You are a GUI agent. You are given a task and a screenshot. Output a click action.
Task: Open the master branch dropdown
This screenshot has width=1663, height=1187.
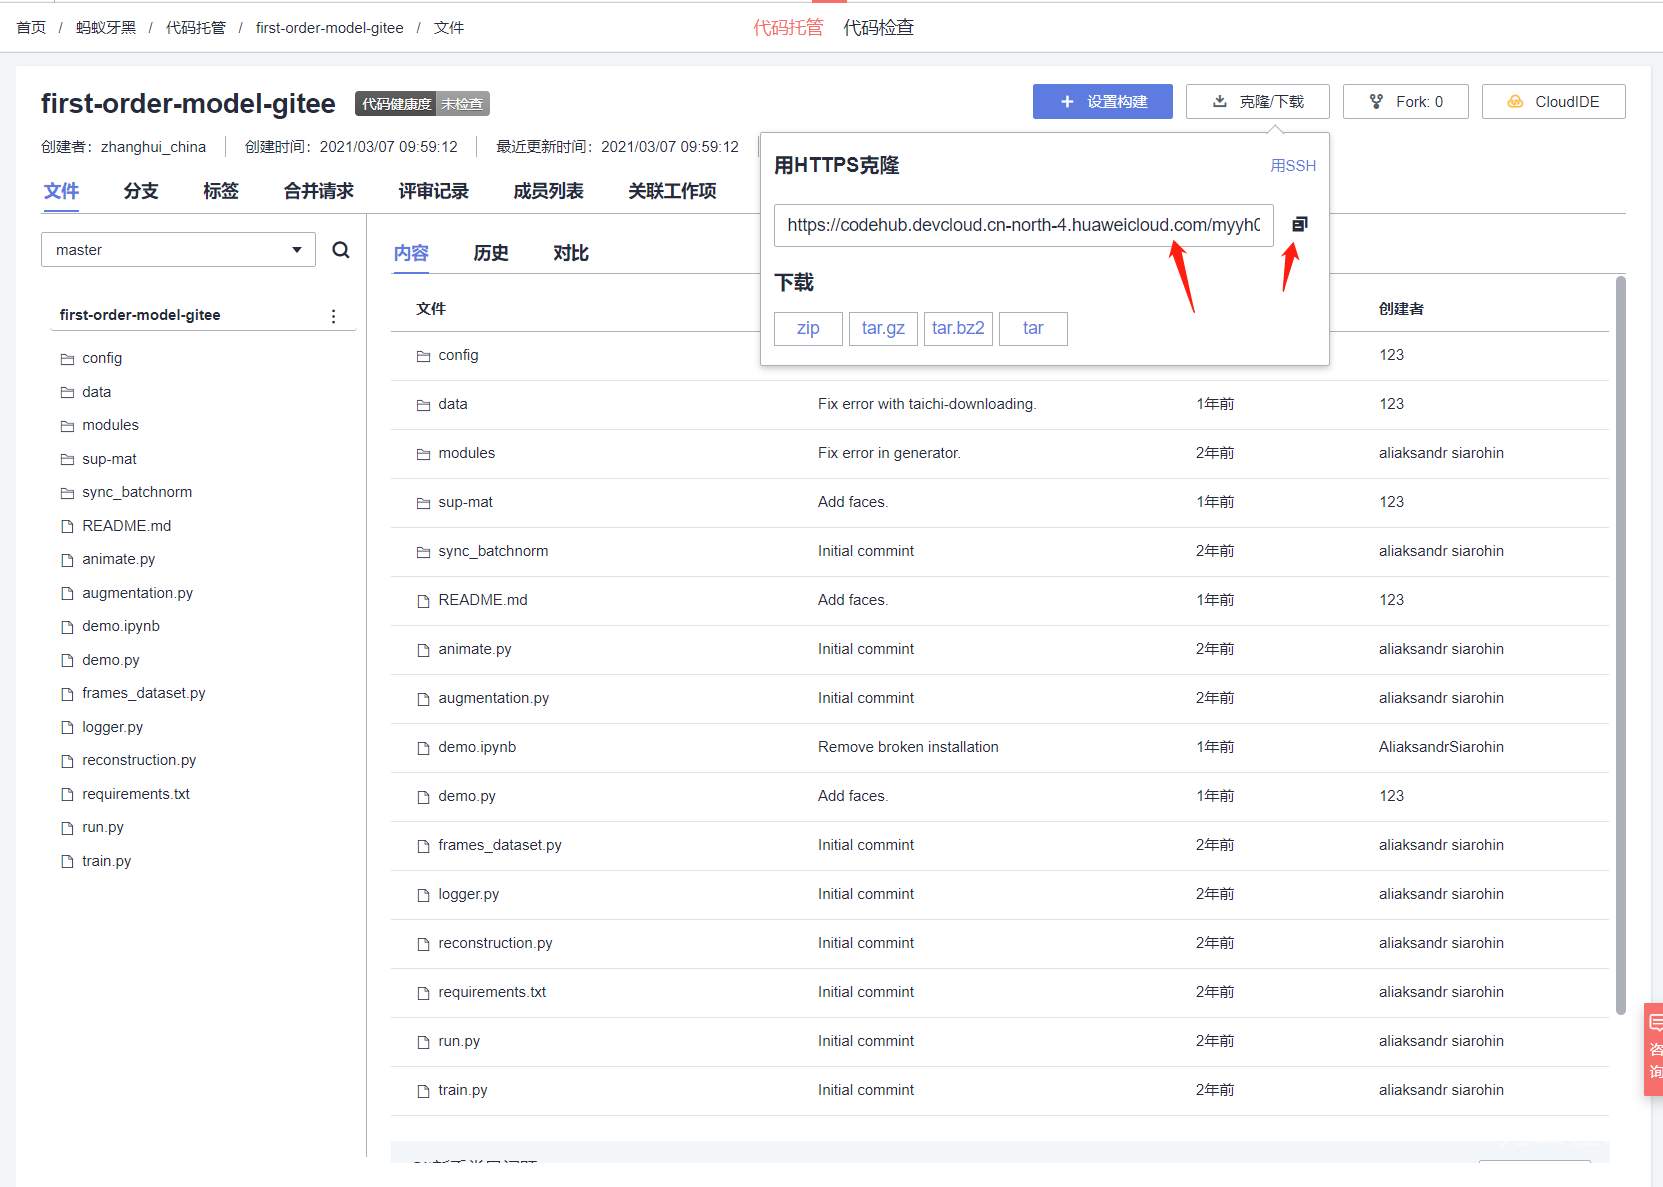(x=178, y=250)
